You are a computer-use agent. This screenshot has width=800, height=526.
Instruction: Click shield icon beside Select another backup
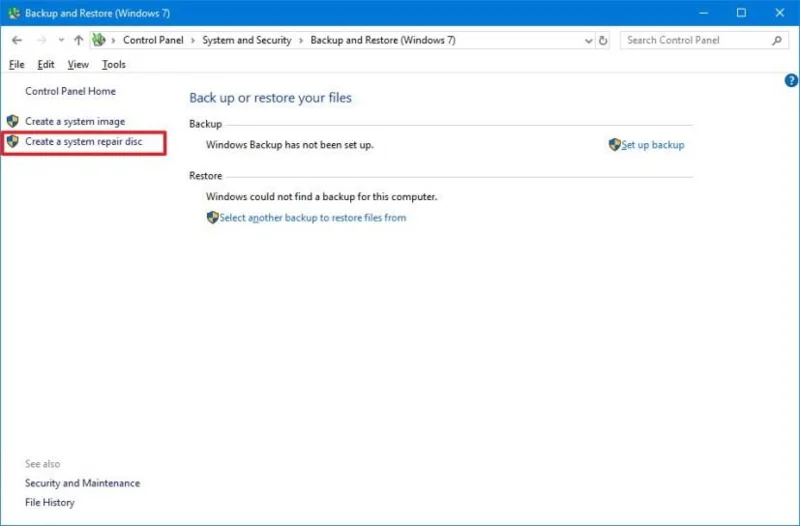pyautogui.click(x=212, y=217)
